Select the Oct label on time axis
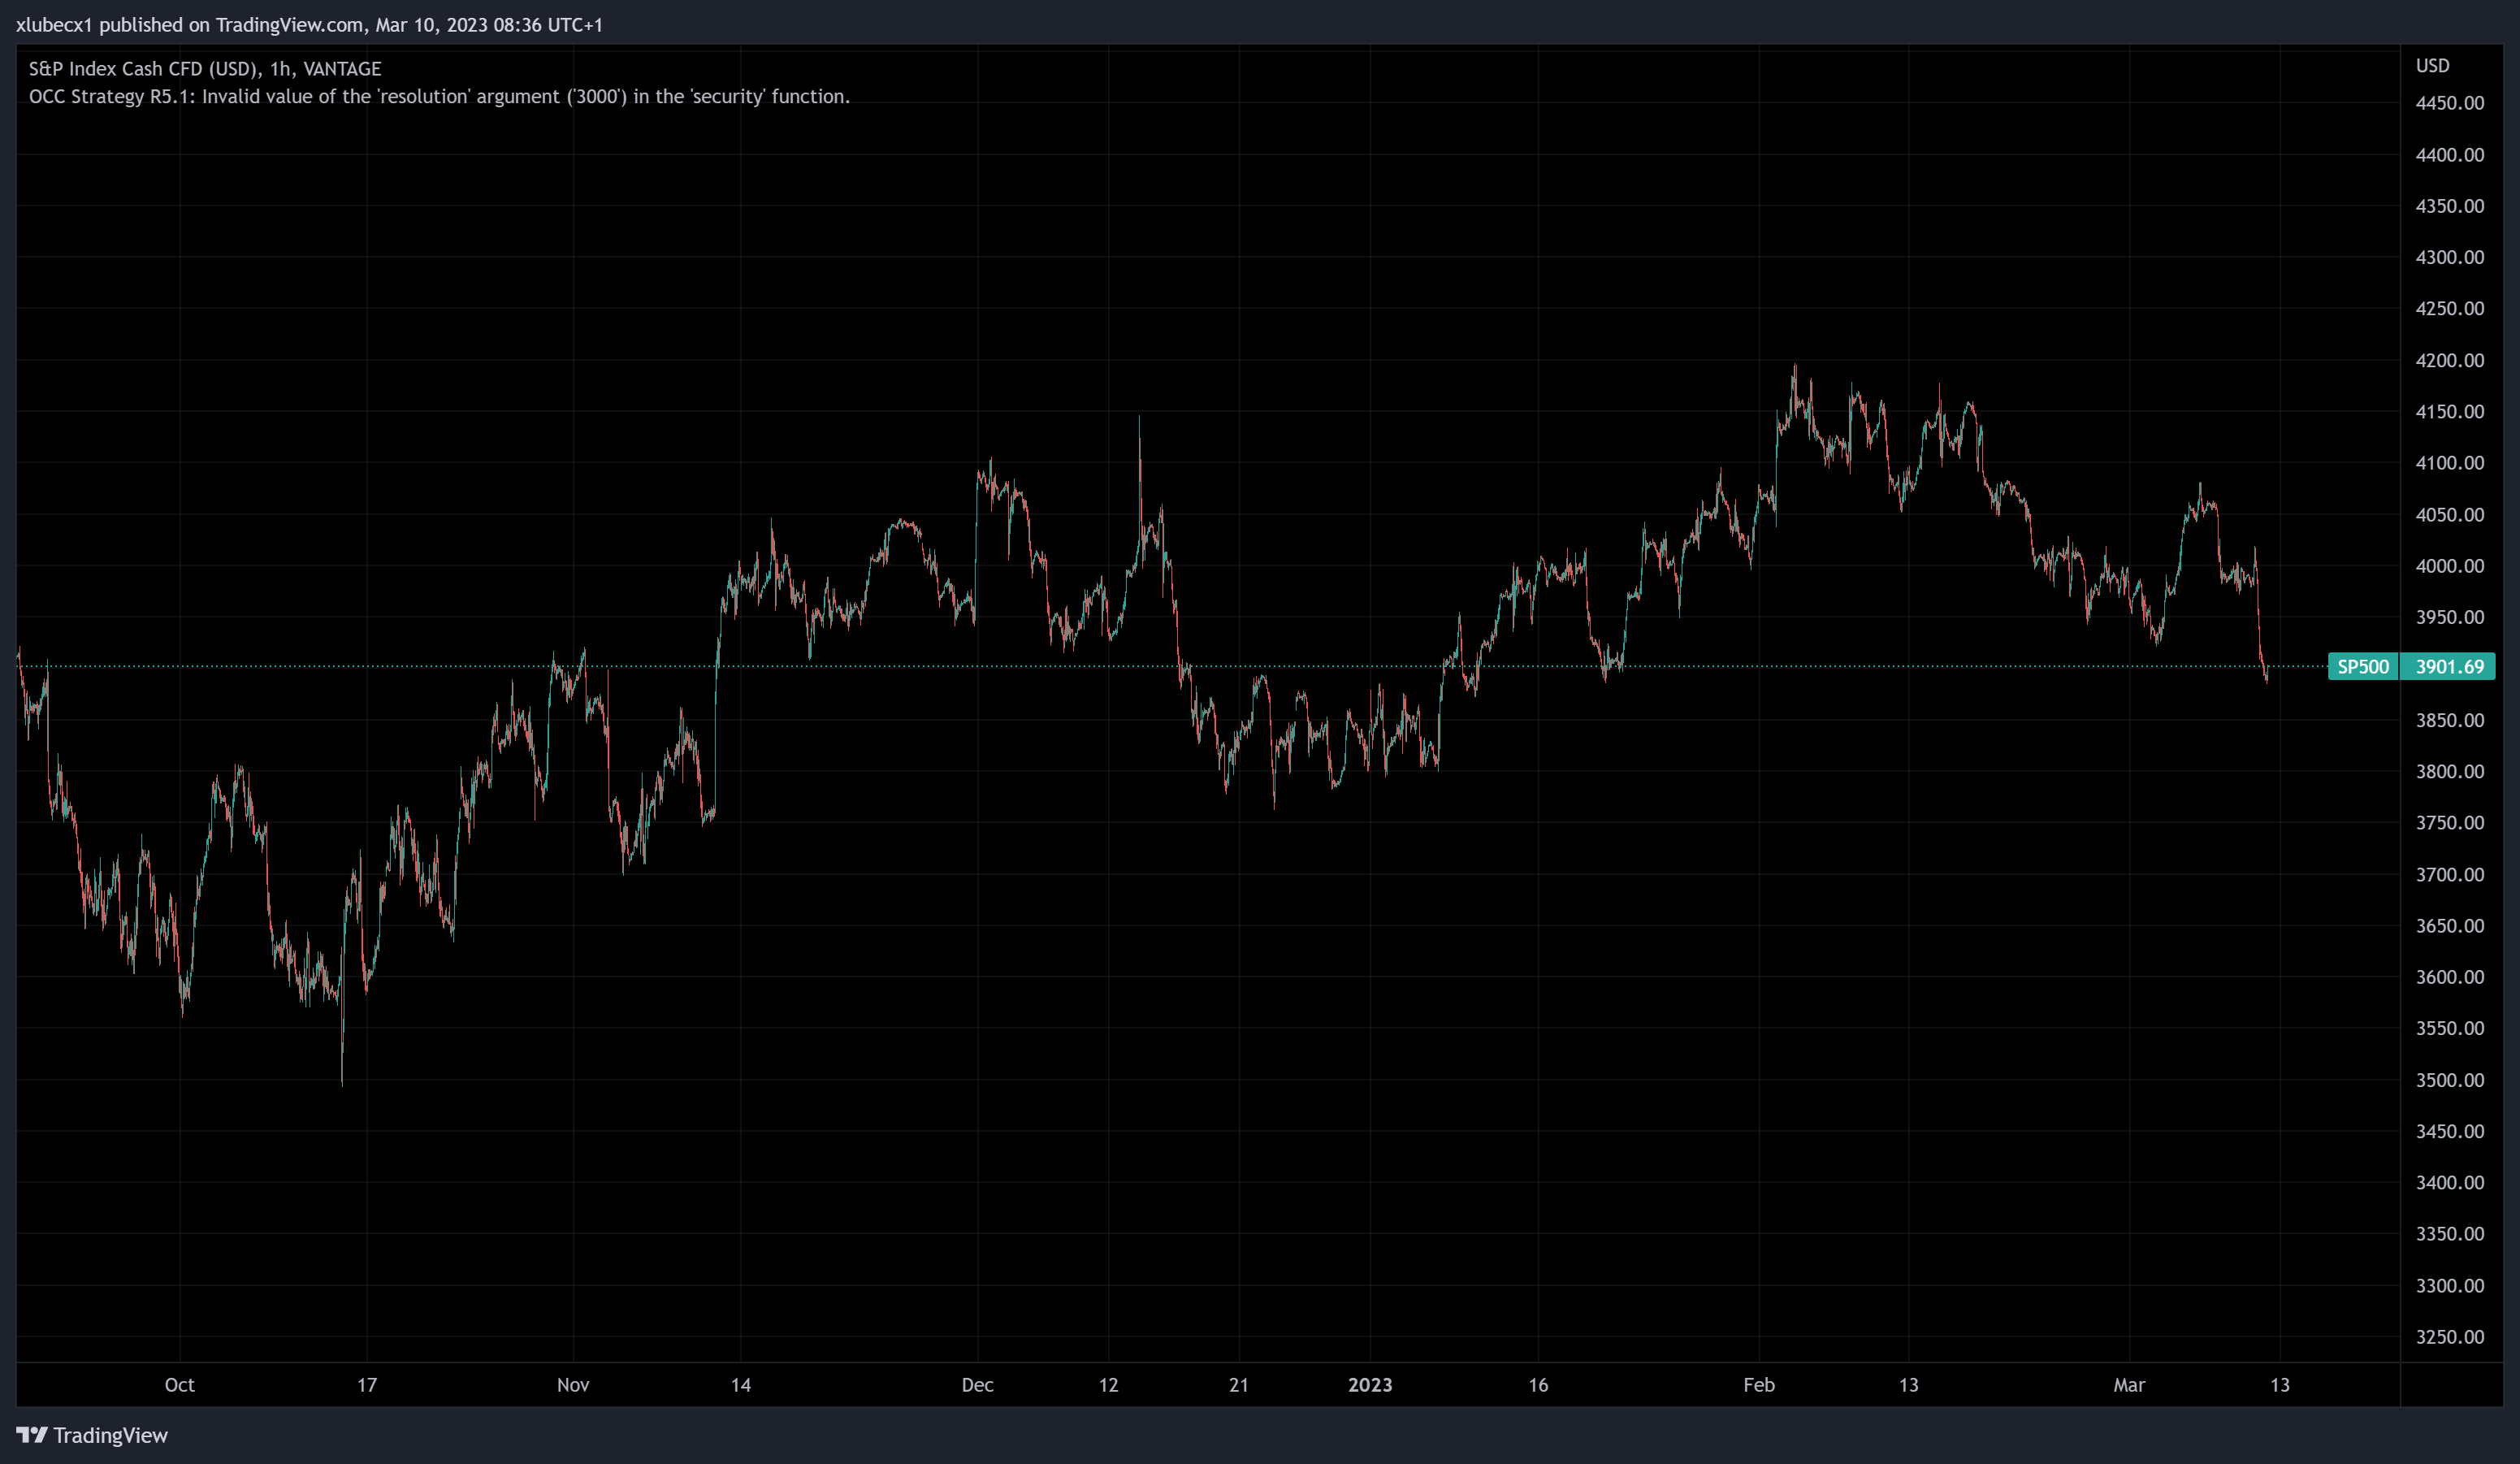Screen dimensions: 2520x1464 [179, 1385]
